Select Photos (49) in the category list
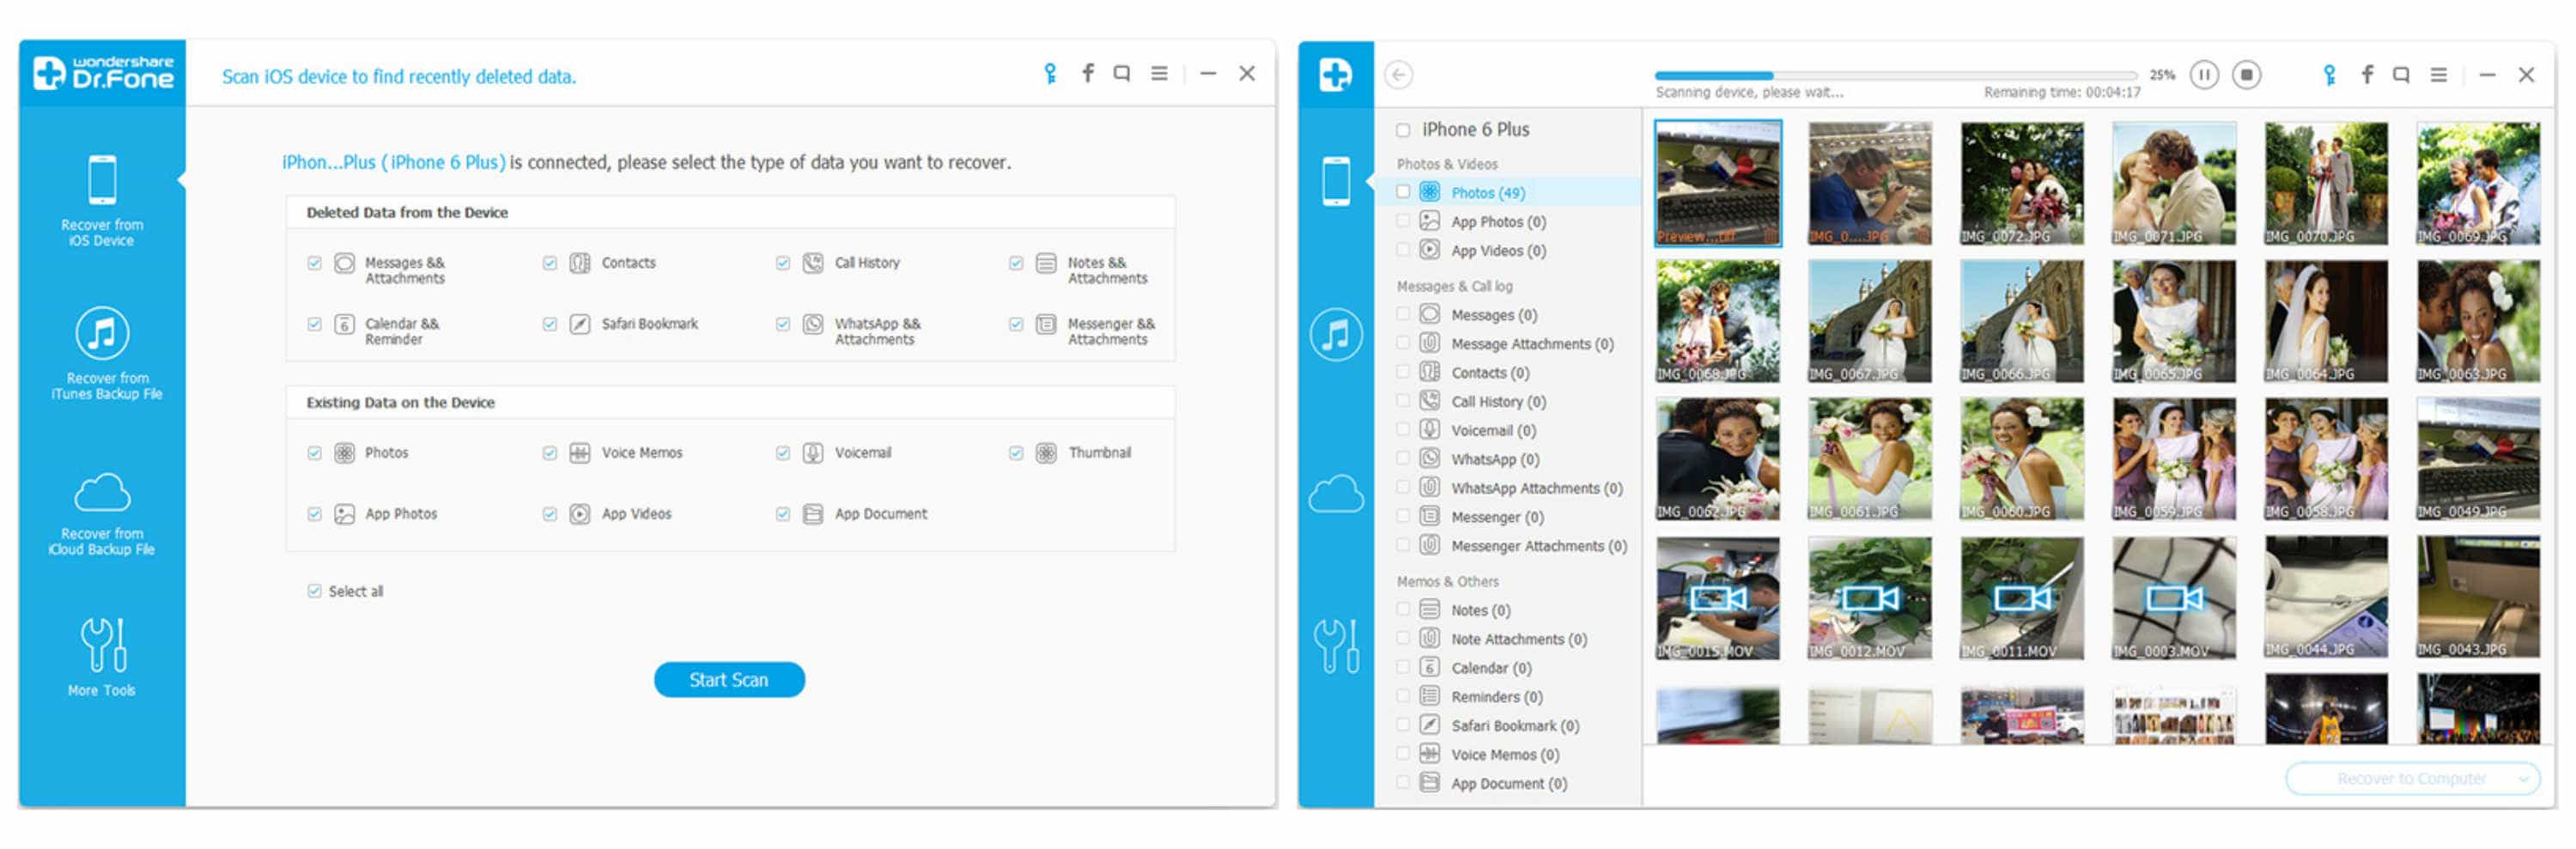This screenshot has height=849, width=2576. pyautogui.click(x=1487, y=193)
